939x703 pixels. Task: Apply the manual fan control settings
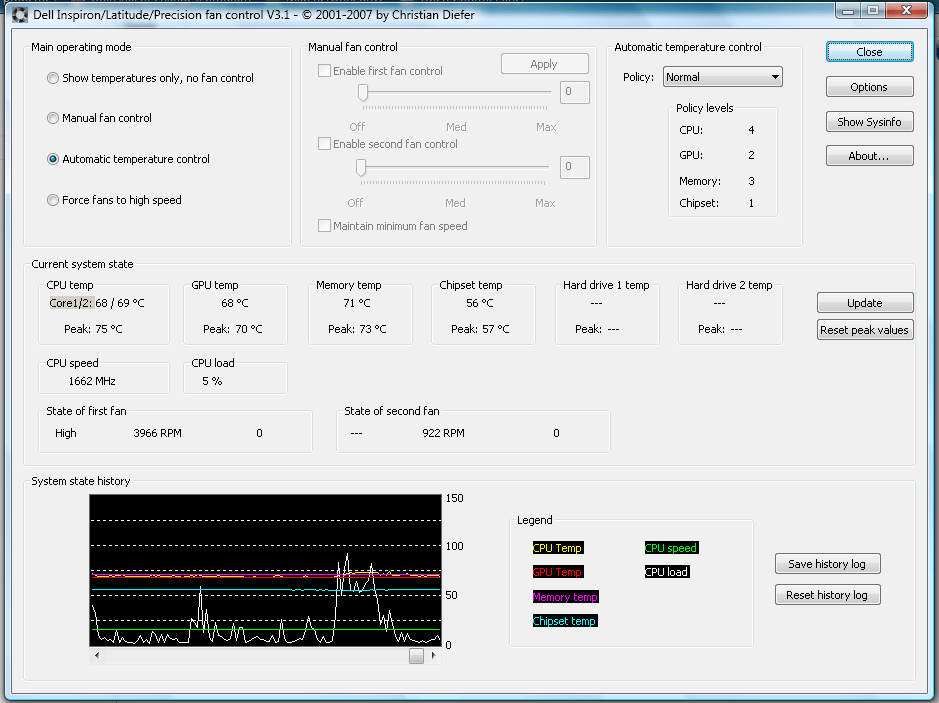pos(544,62)
